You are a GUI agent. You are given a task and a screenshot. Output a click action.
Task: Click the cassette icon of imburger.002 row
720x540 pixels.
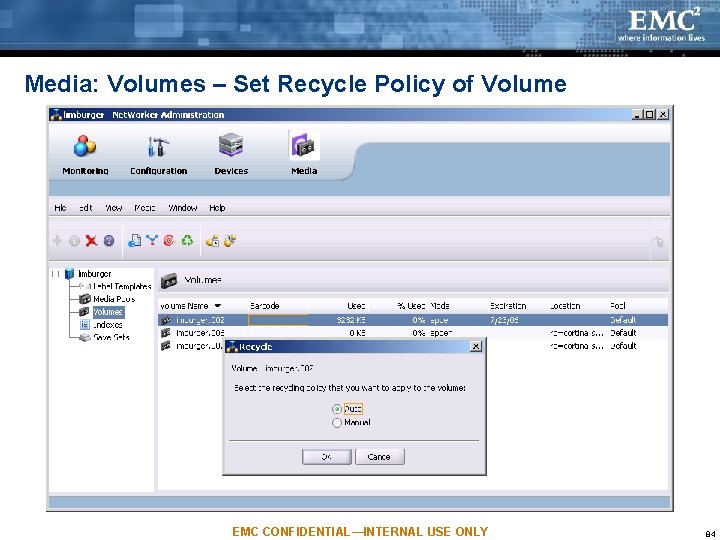tap(166, 320)
